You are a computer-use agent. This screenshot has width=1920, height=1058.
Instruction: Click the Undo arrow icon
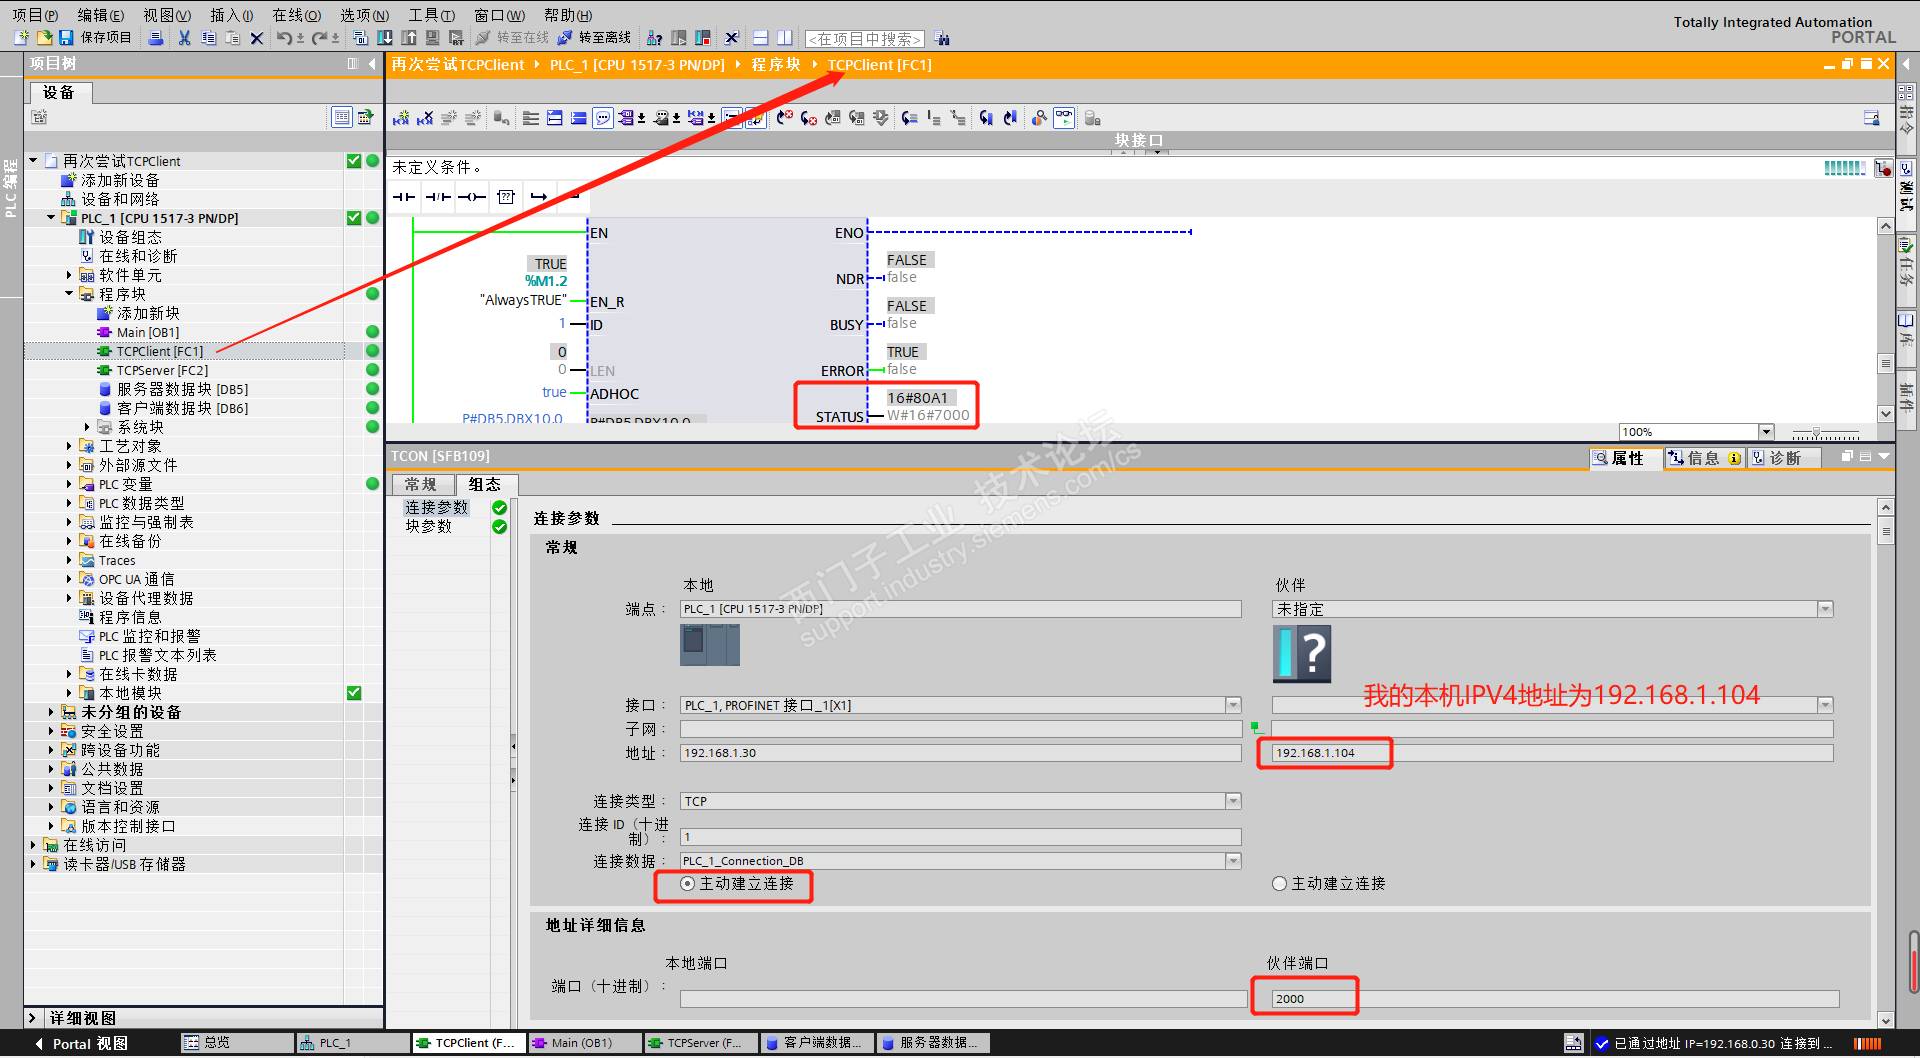[x=284, y=37]
